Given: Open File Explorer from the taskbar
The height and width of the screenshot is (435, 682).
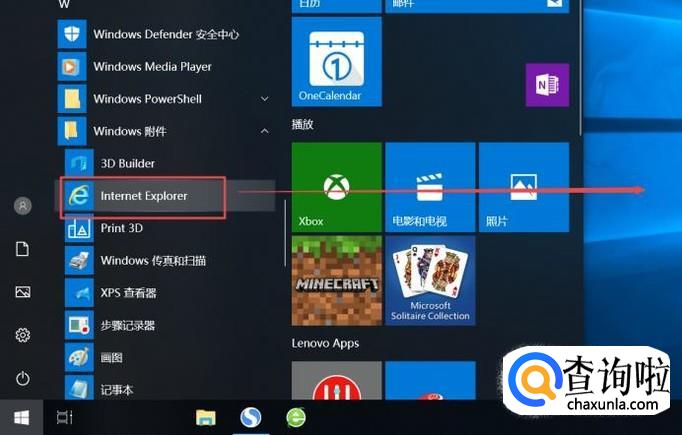Looking at the screenshot, I should point(206,418).
